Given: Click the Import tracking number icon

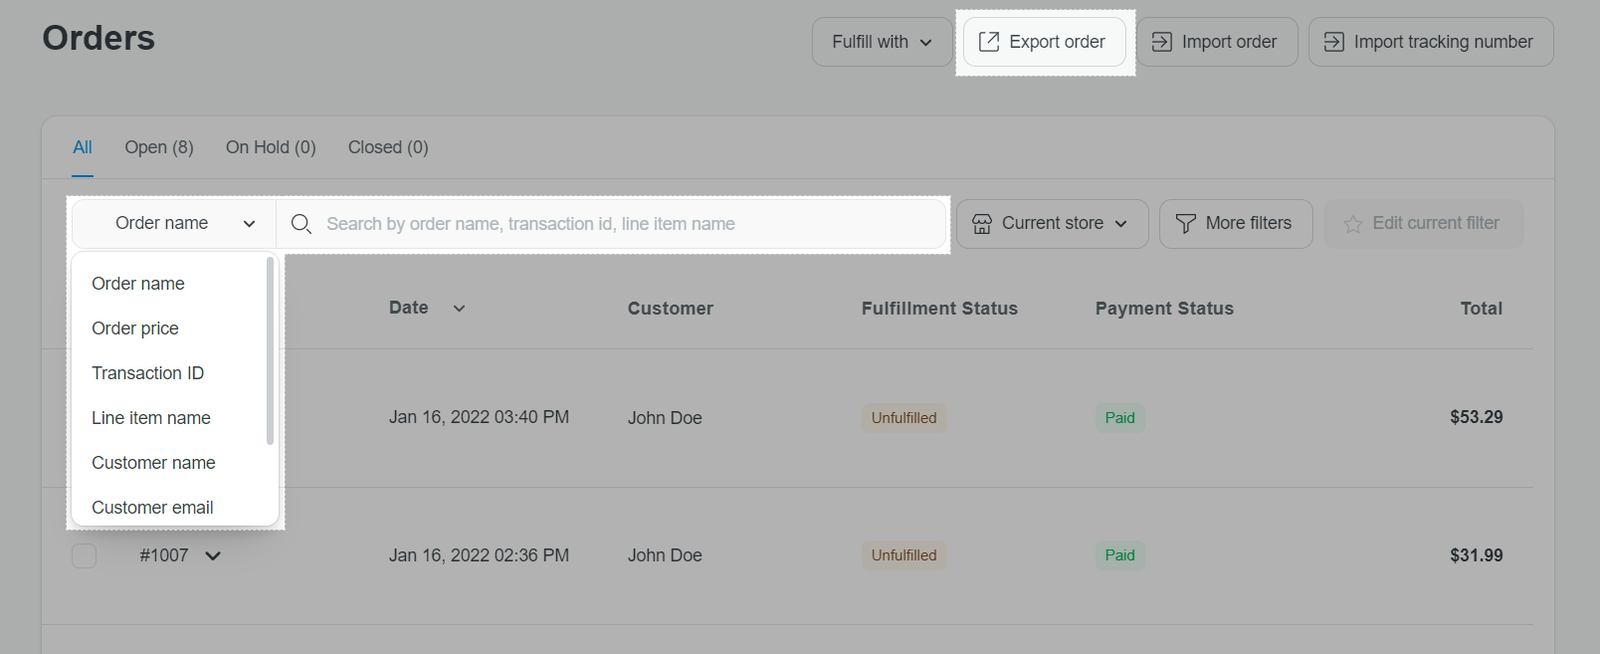Looking at the screenshot, I should [x=1334, y=42].
